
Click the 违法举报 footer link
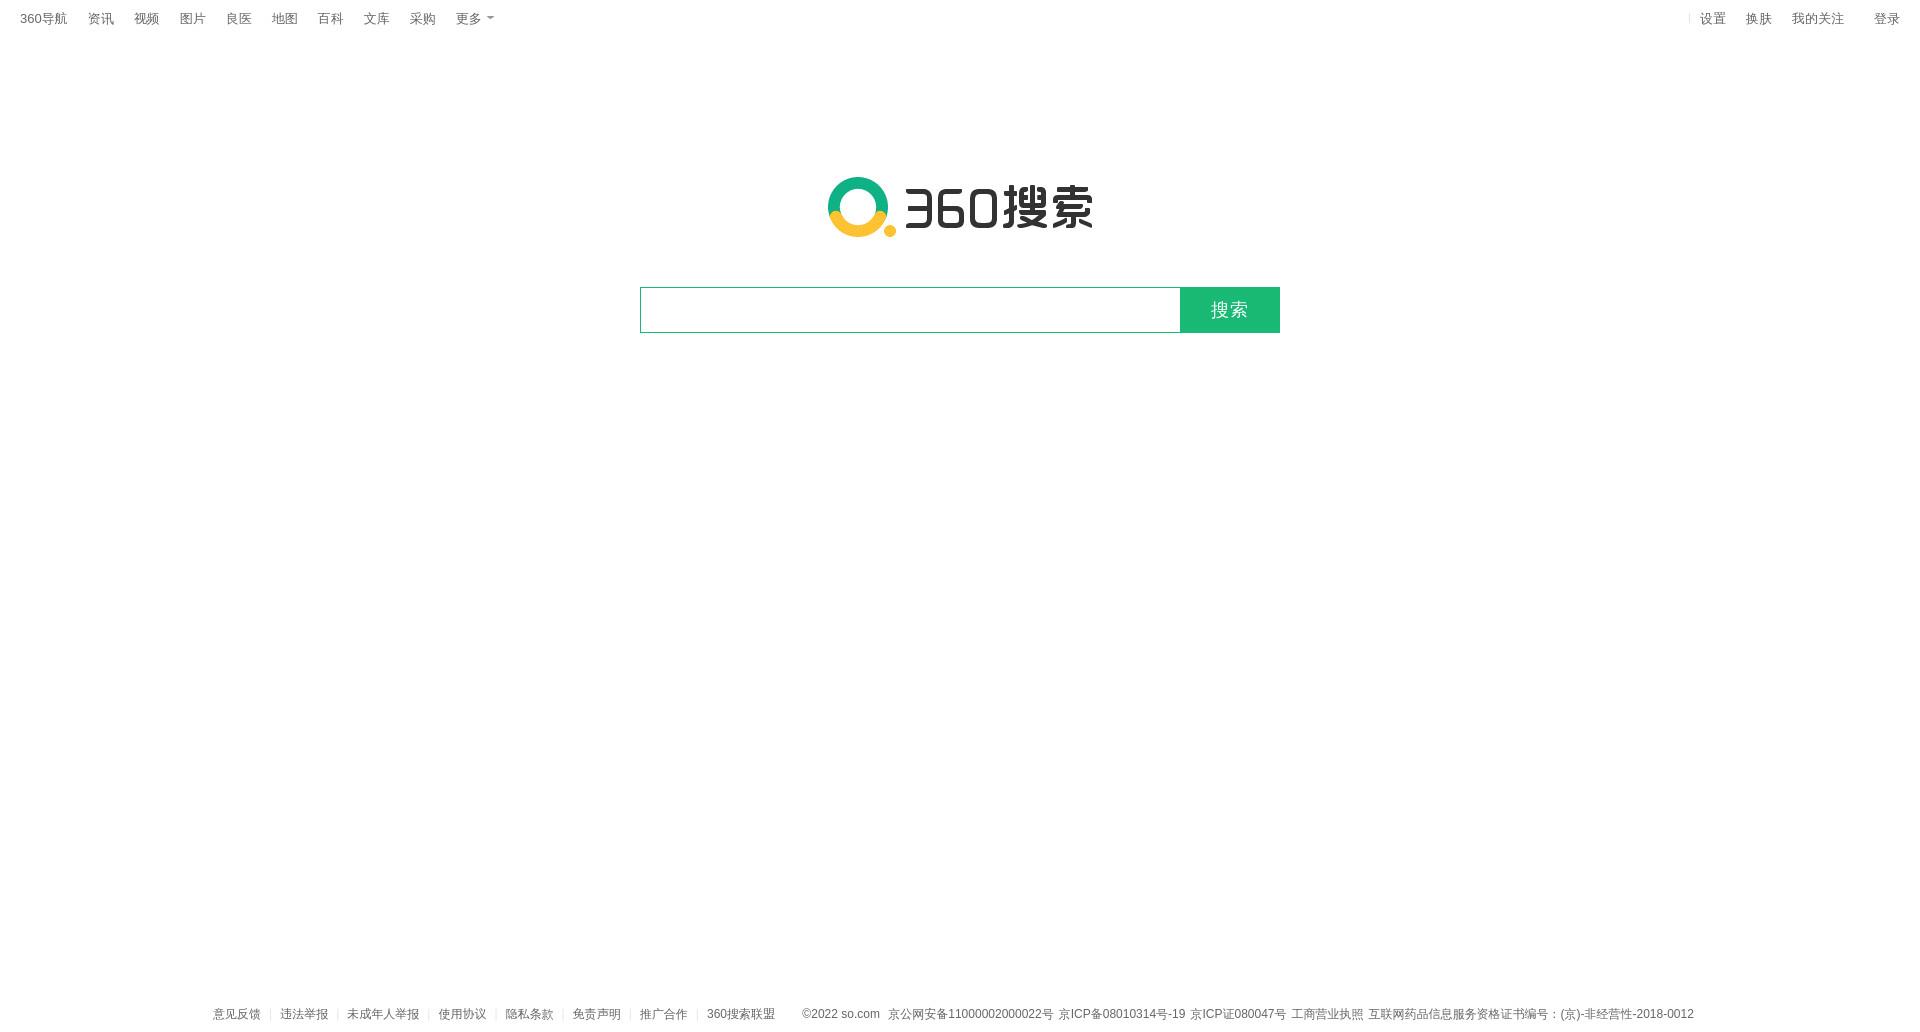304,1014
